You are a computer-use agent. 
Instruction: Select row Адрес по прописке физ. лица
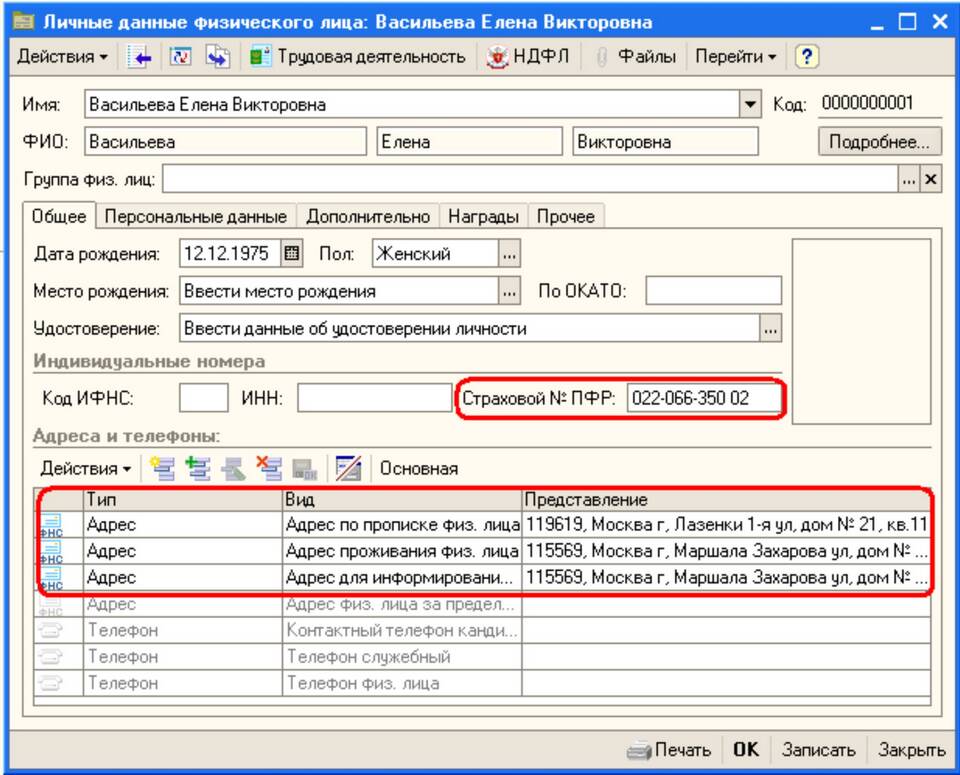[482, 525]
